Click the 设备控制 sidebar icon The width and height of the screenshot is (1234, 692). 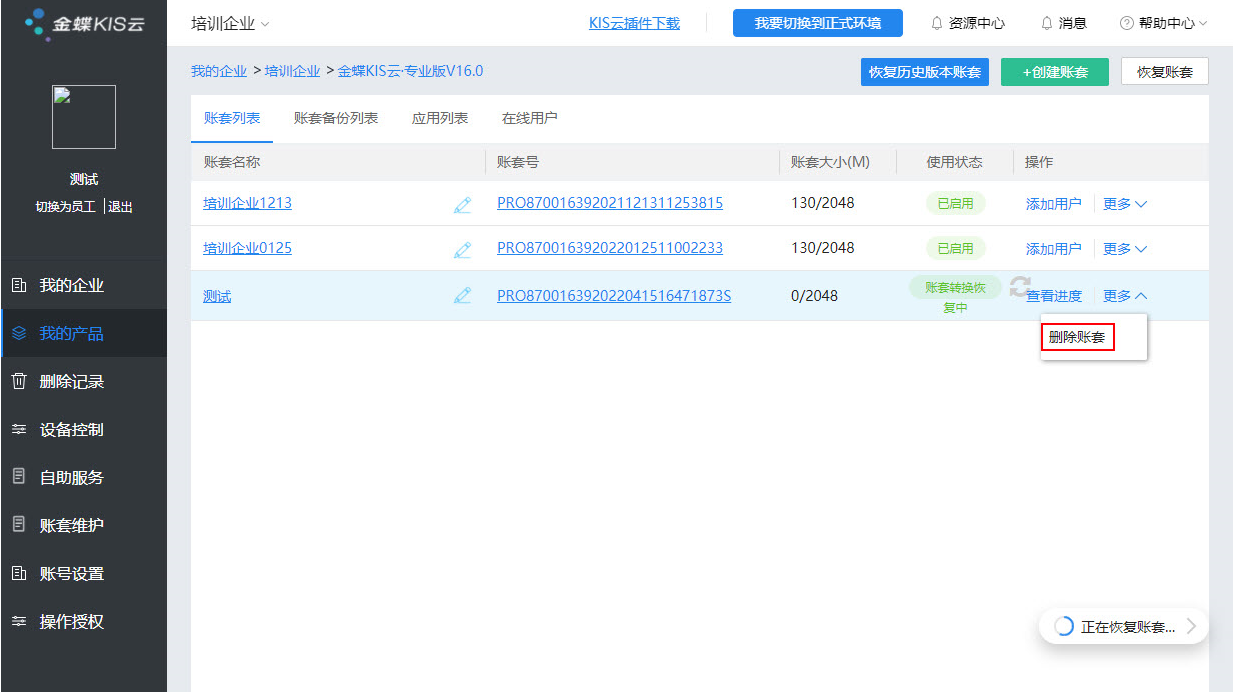click(18, 430)
